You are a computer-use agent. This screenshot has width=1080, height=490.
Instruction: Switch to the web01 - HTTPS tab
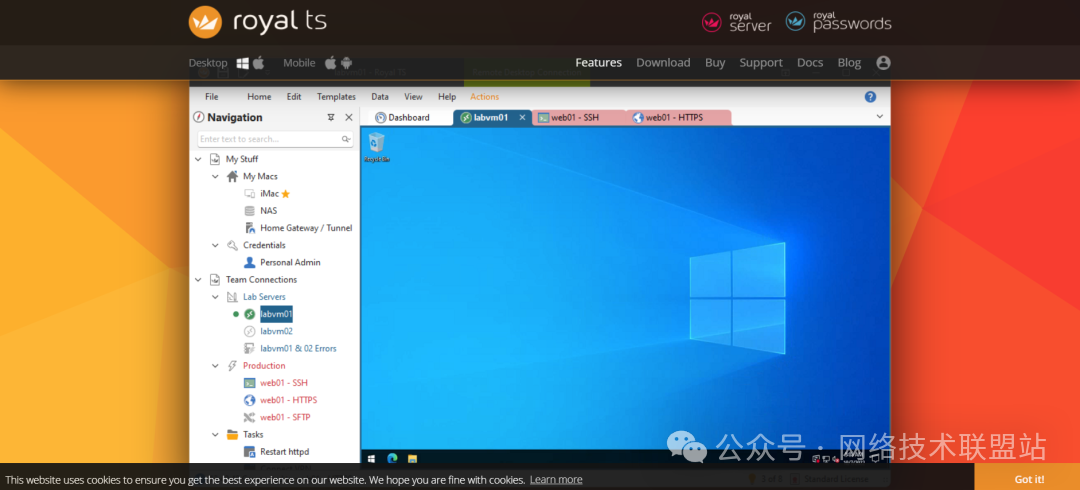[x=678, y=118]
